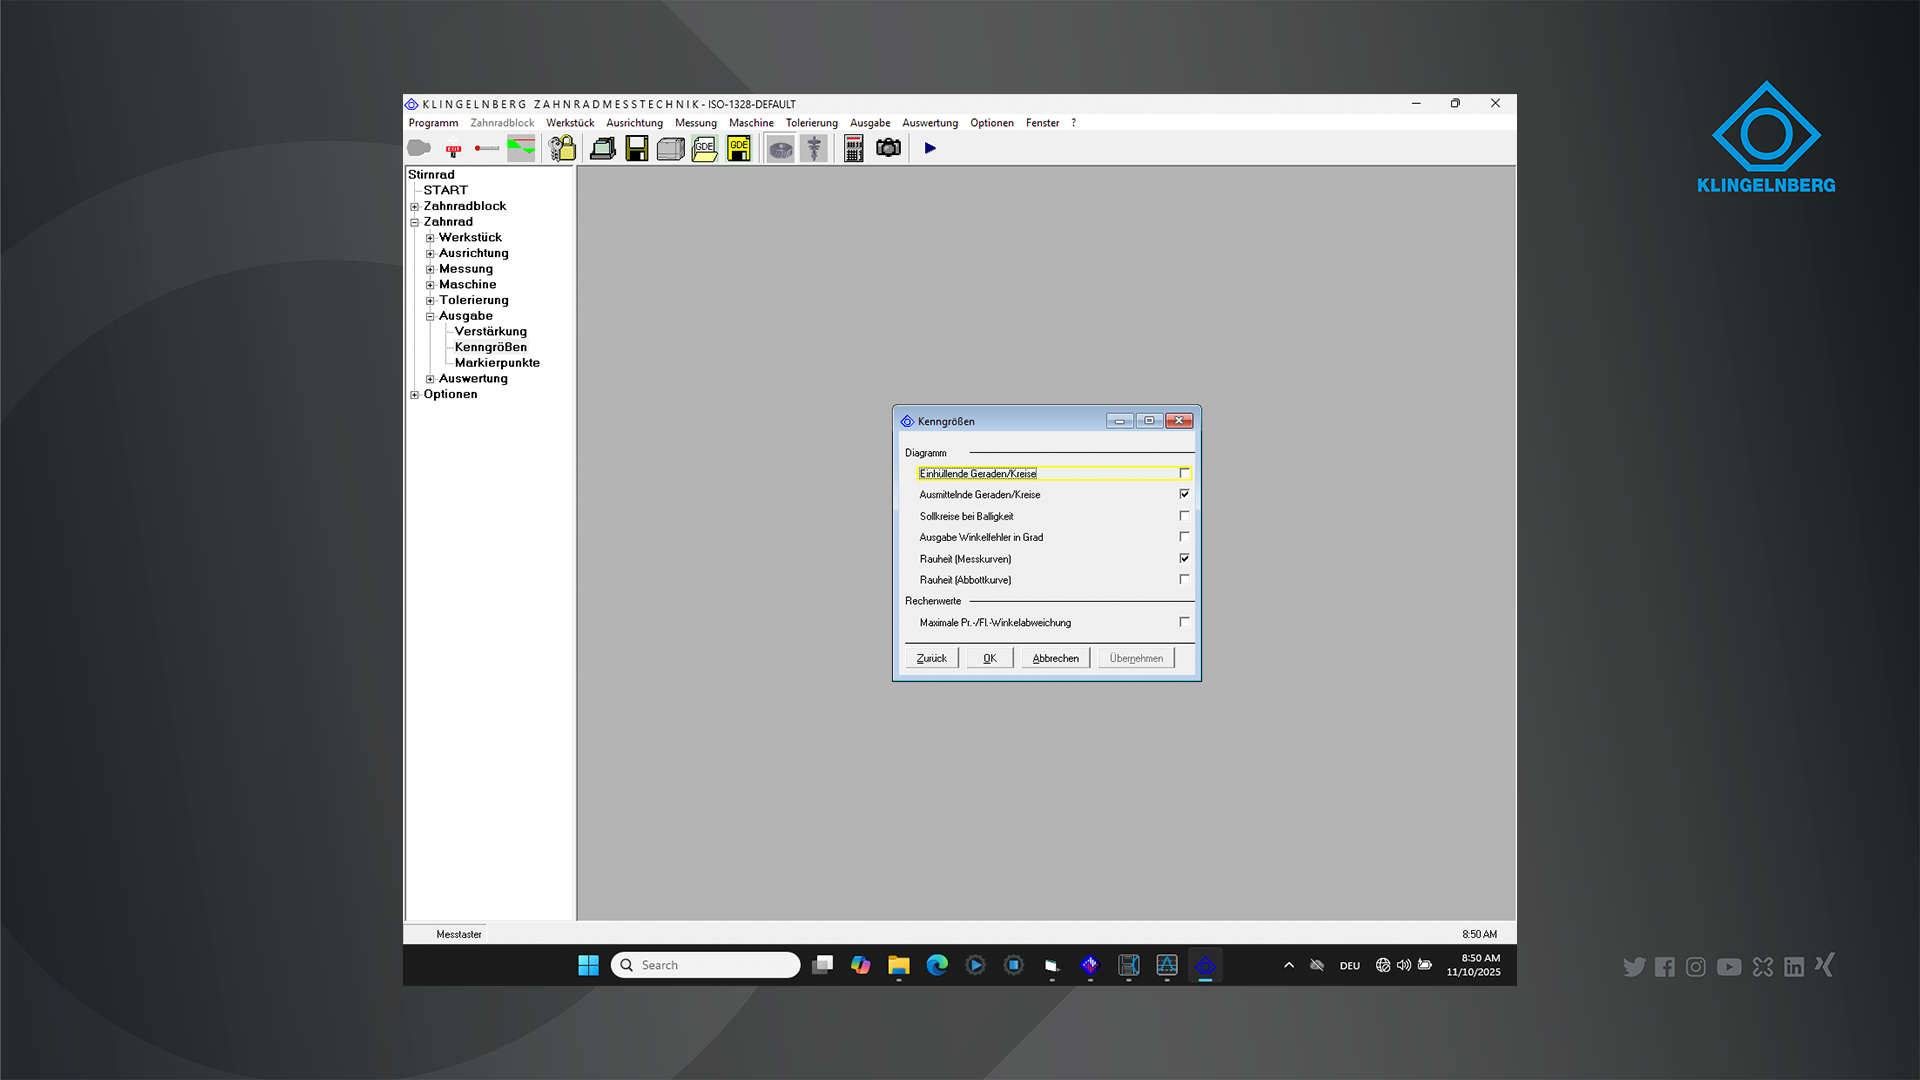Expand the Maschine tree node
This screenshot has width=1920, height=1080.
click(x=430, y=285)
